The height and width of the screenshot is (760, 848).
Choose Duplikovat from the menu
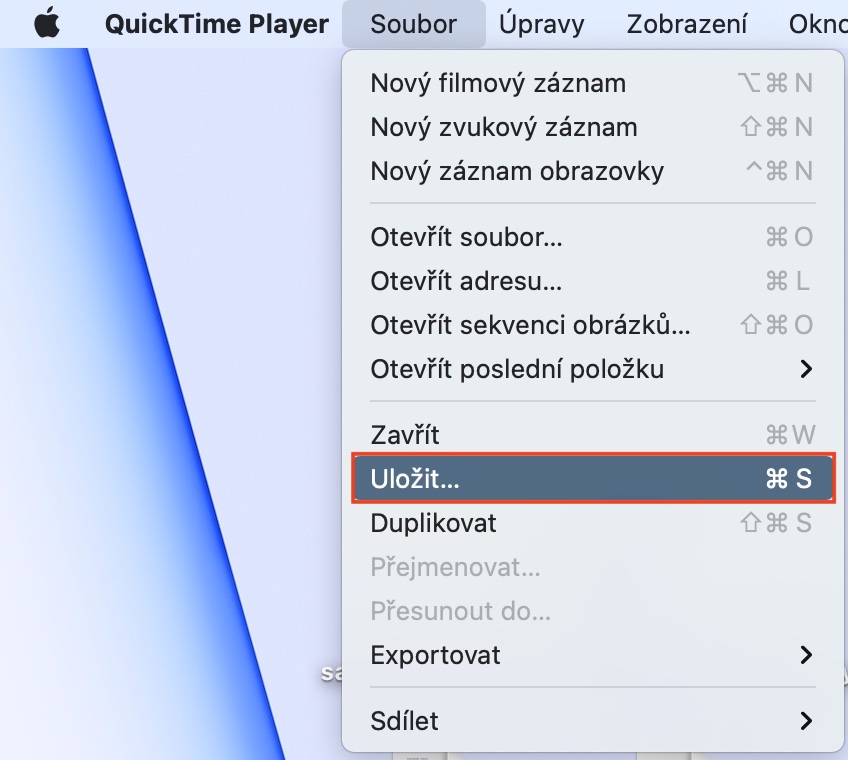(593, 523)
